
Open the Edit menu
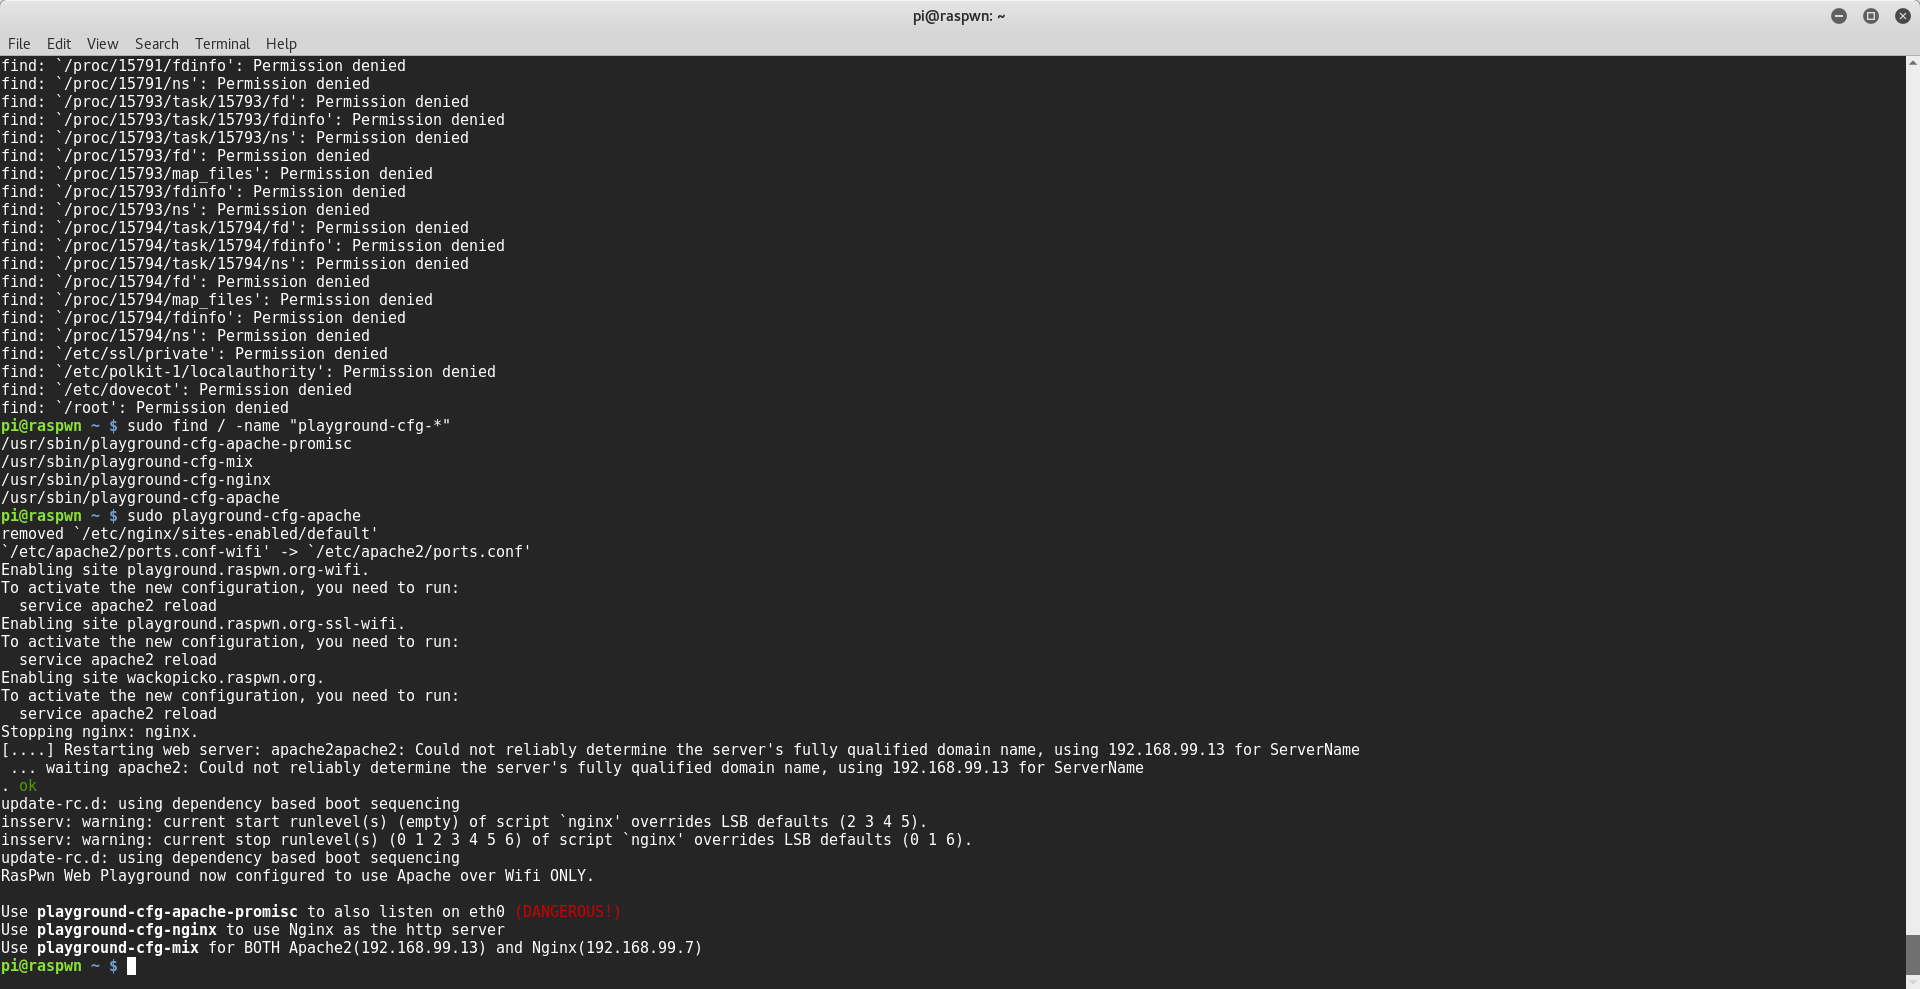pos(59,44)
